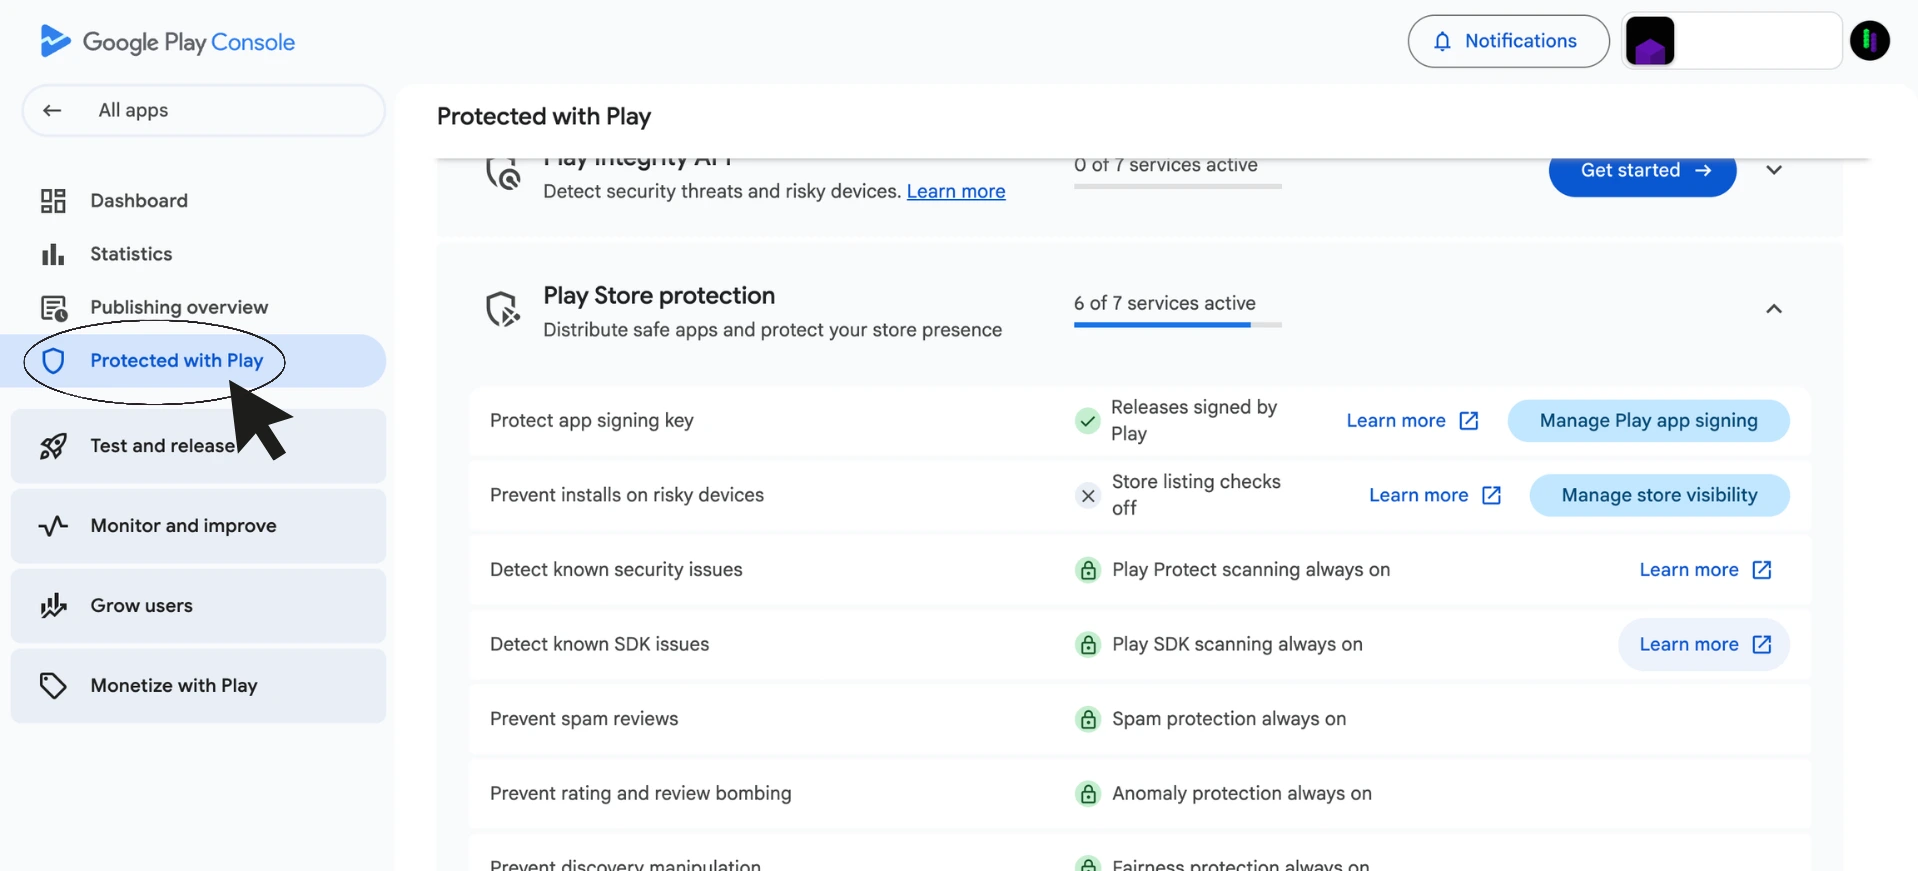Click the Play Store protection heading
This screenshot has height=871, width=1918.
[x=659, y=296]
